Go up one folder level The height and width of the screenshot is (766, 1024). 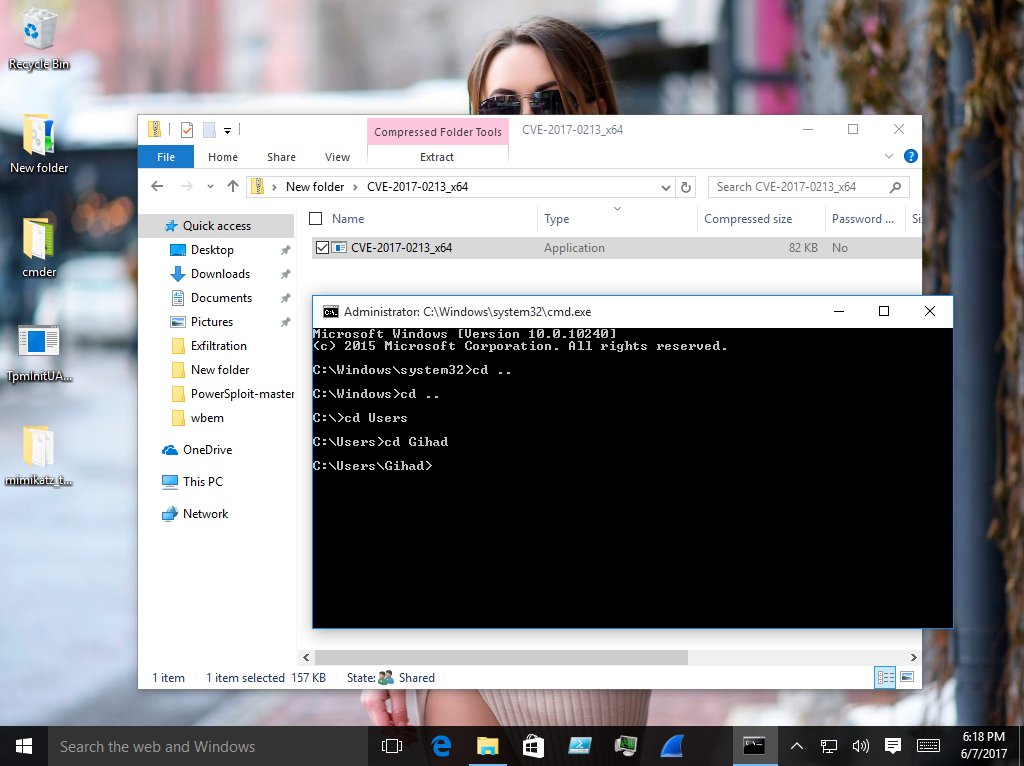232,187
